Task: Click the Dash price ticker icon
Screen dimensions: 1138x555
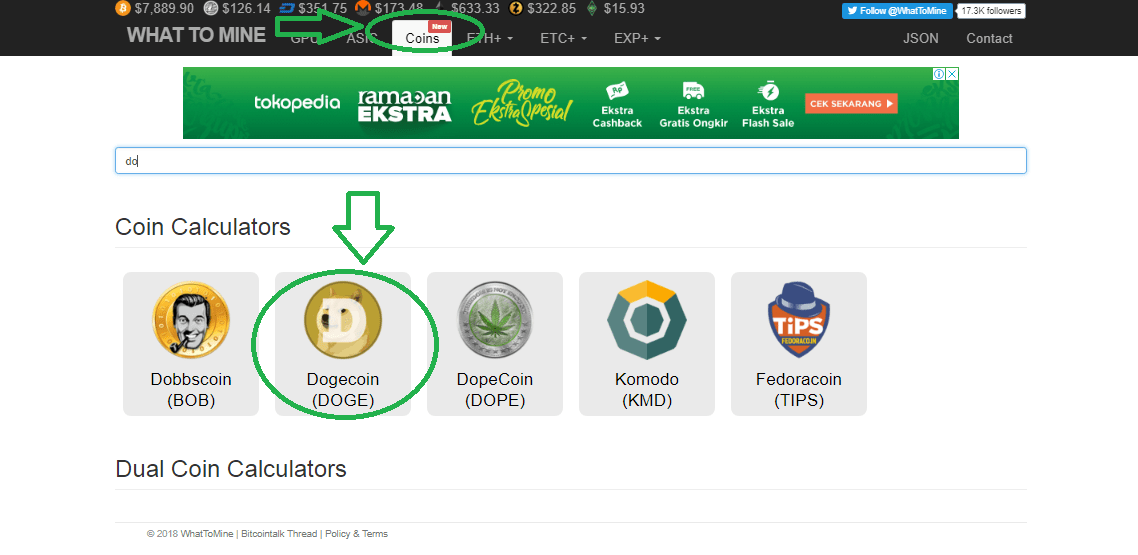Action: 287,9
